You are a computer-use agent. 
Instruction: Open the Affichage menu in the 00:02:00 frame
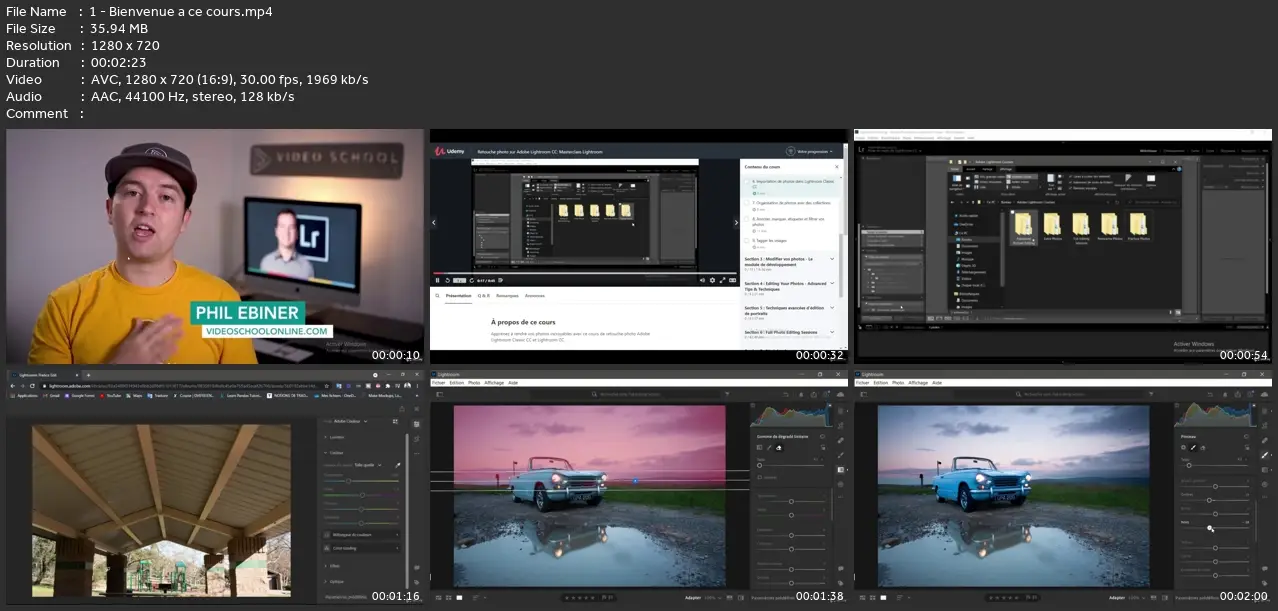coord(918,382)
